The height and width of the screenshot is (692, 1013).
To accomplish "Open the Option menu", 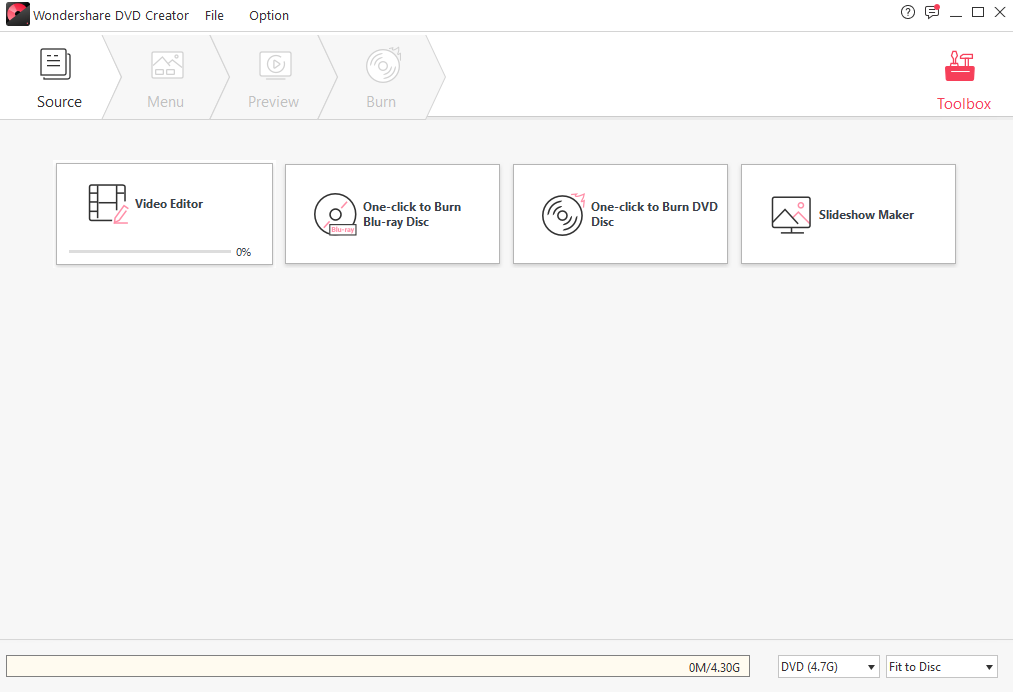I will coord(269,16).
